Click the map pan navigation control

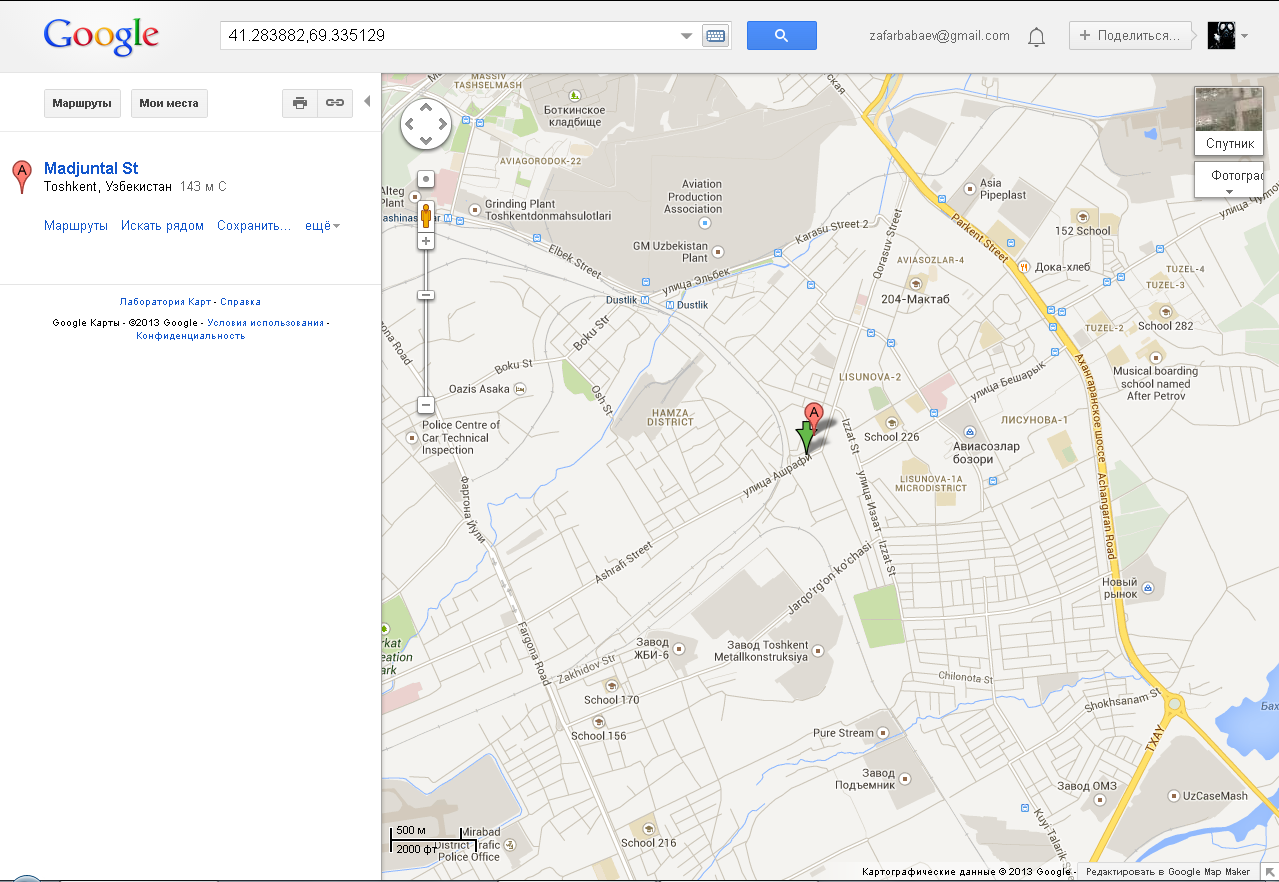pyautogui.click(x=426, y=125)
